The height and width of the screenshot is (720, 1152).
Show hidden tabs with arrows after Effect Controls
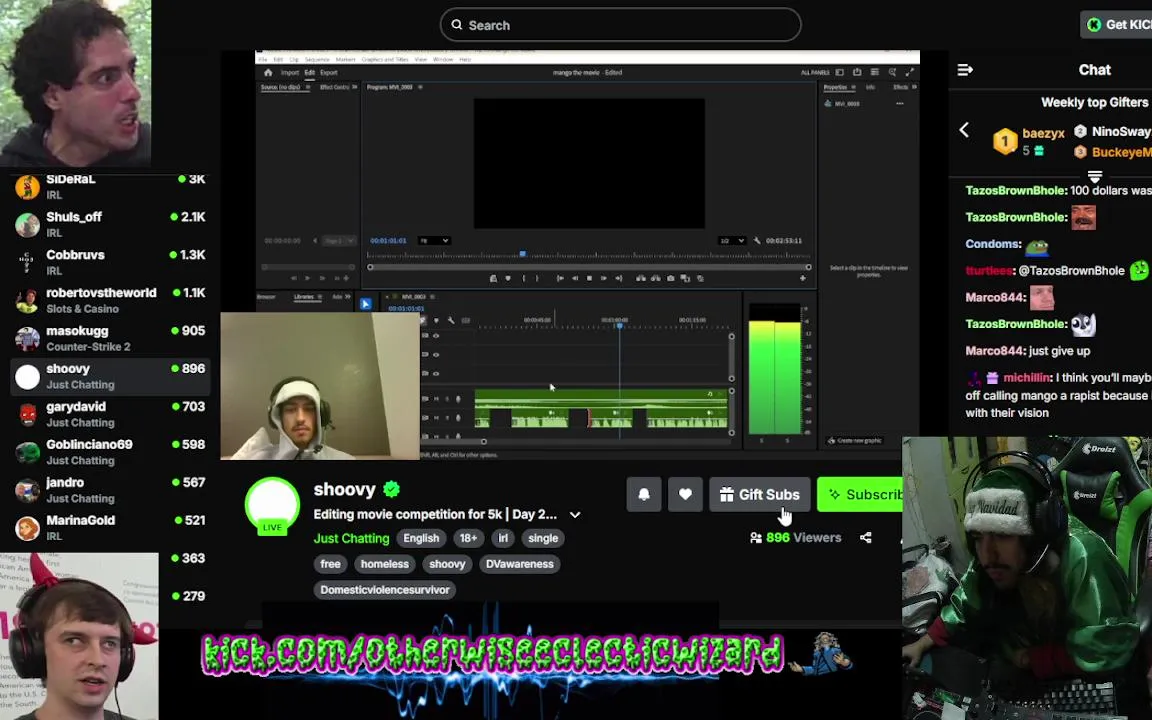pos(355,87)
